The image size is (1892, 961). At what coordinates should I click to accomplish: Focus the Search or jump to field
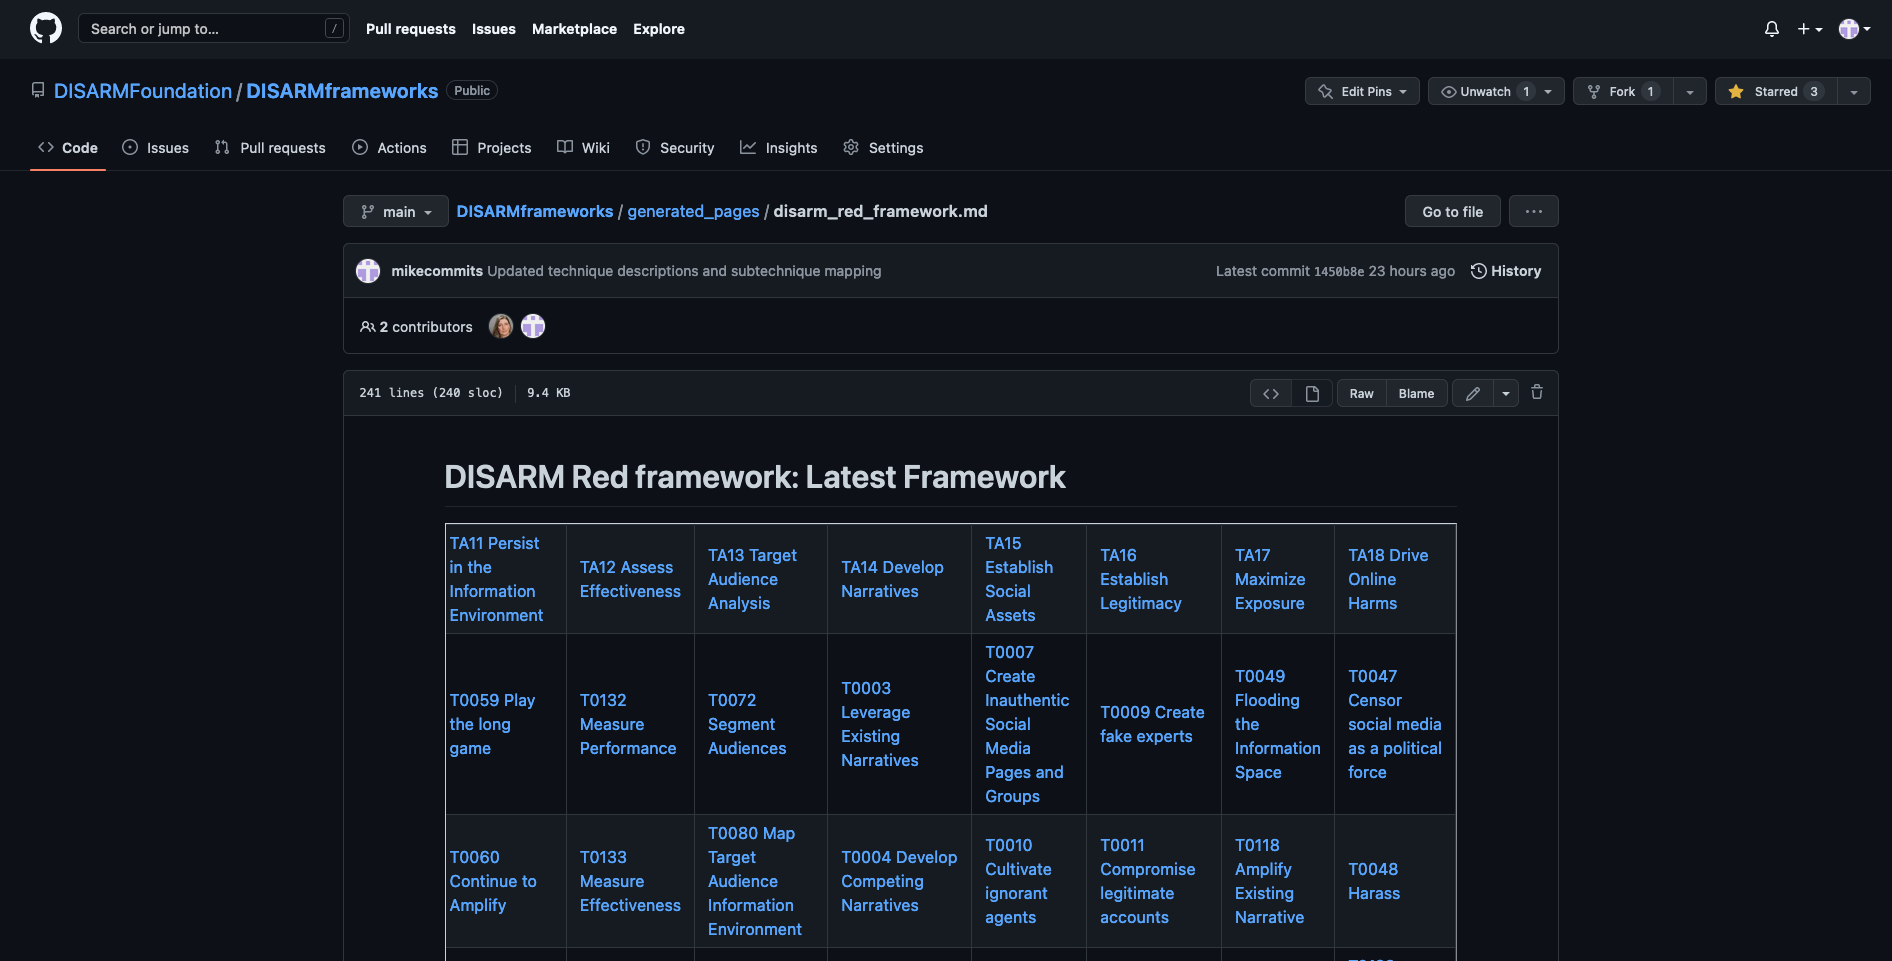click(214, 28)
